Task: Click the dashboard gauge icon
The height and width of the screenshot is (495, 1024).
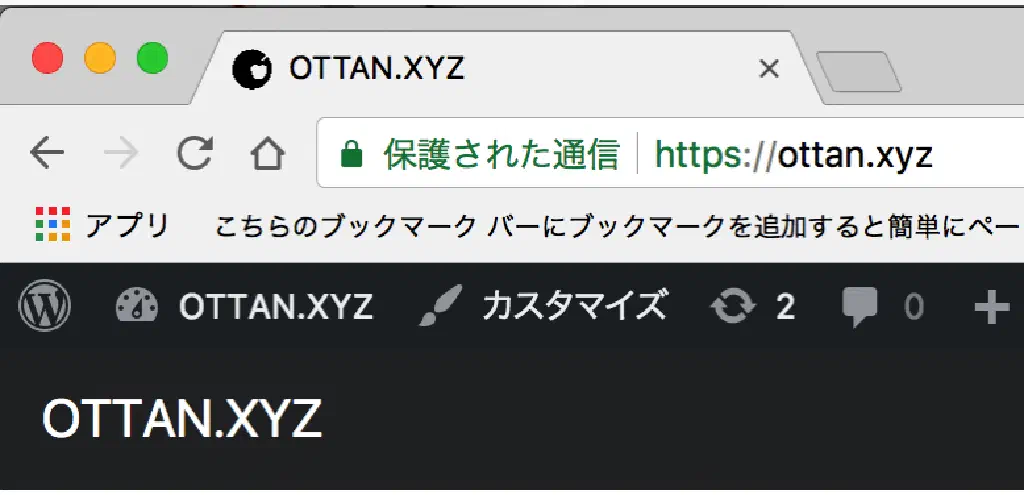Action: [x=137, y=306]
